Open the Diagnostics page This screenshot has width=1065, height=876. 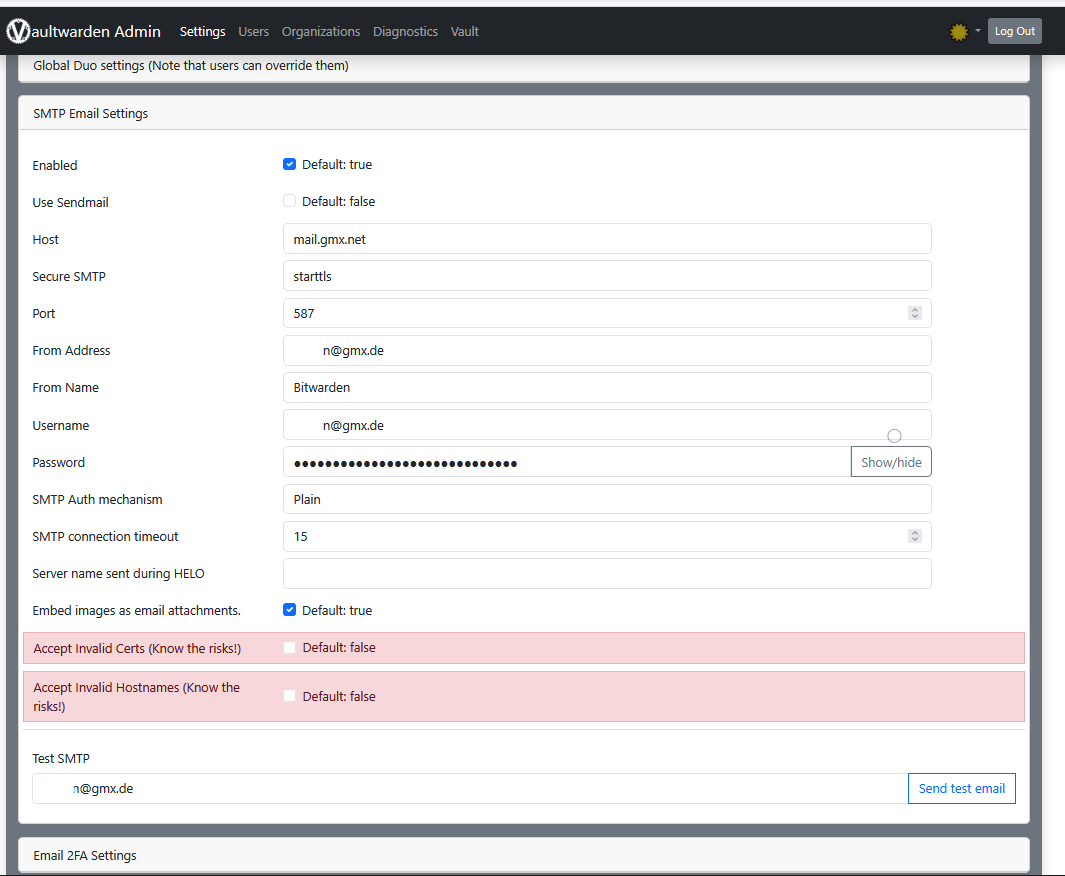pos(405,31)
